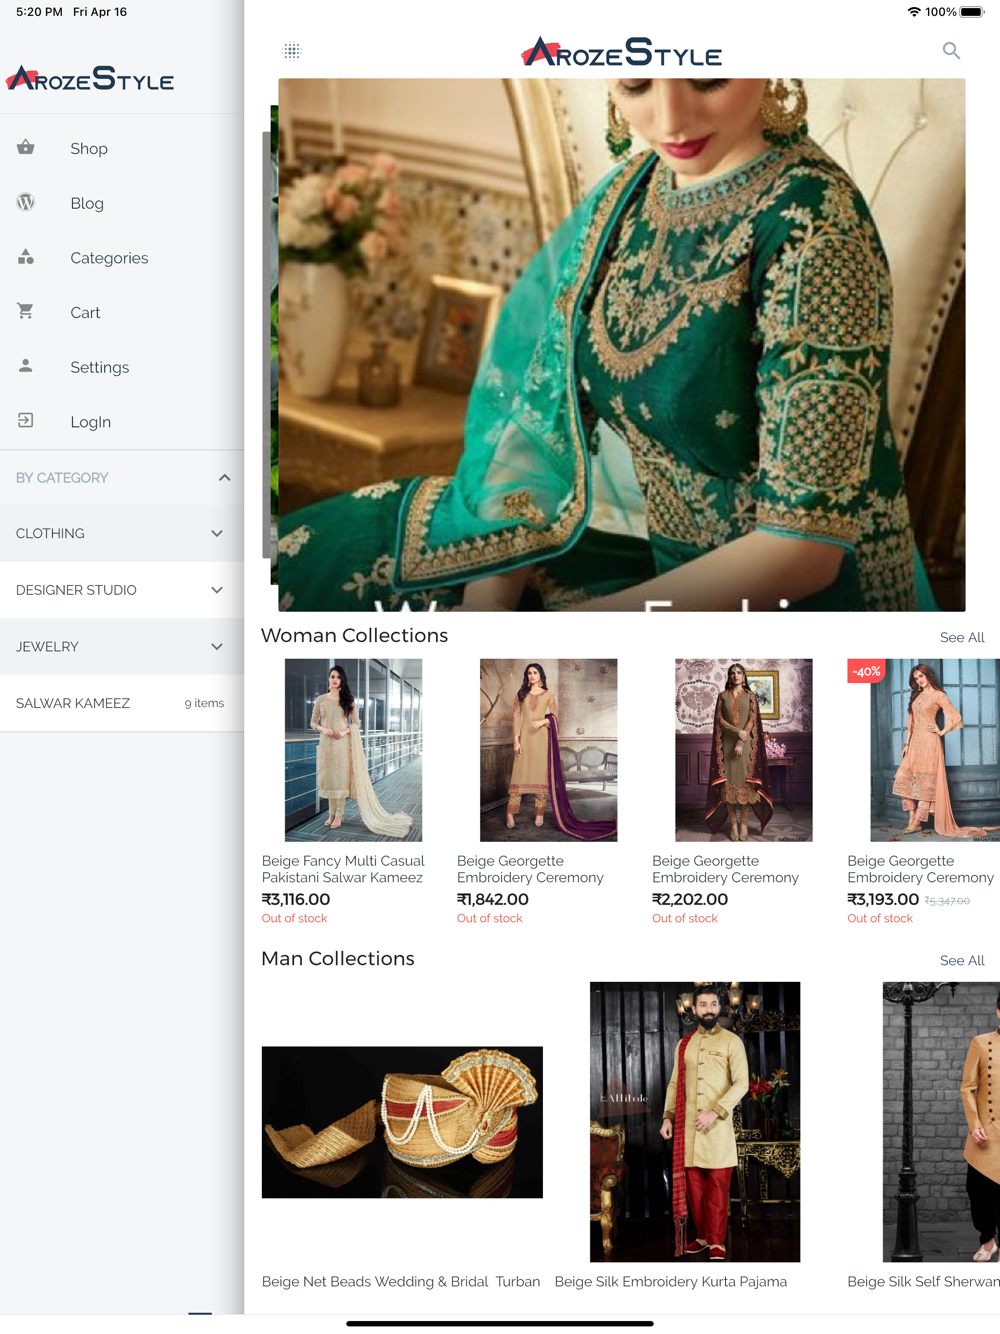Screen dimensions: 1000x1334
Task: Tap the ArozeStyle logo in main header
Action: tap(621, 52)
